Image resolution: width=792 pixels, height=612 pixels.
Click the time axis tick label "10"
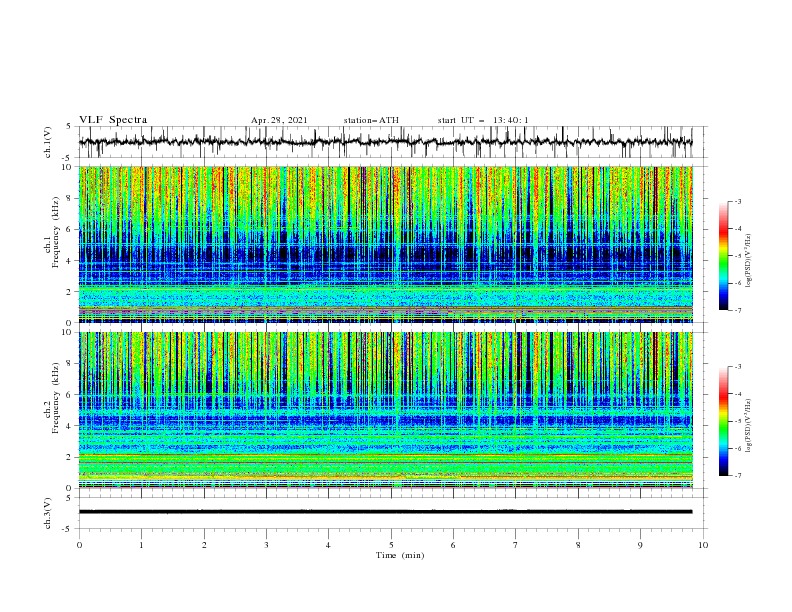point(703,545)
